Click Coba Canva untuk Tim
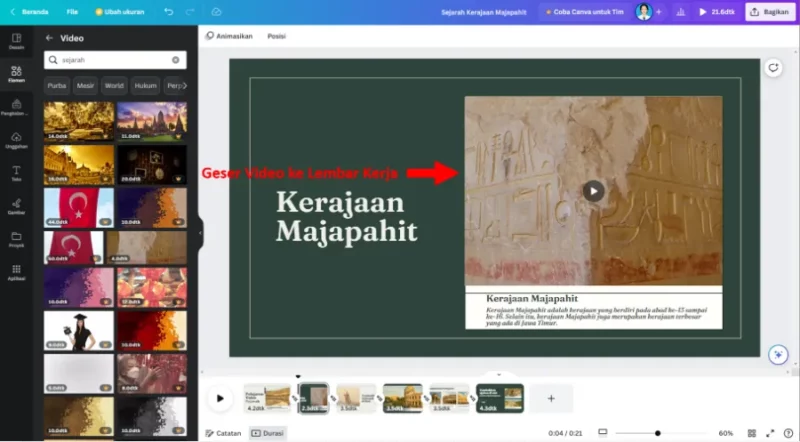The width and height of the screenshot is (800, 442). click(584, 12)
